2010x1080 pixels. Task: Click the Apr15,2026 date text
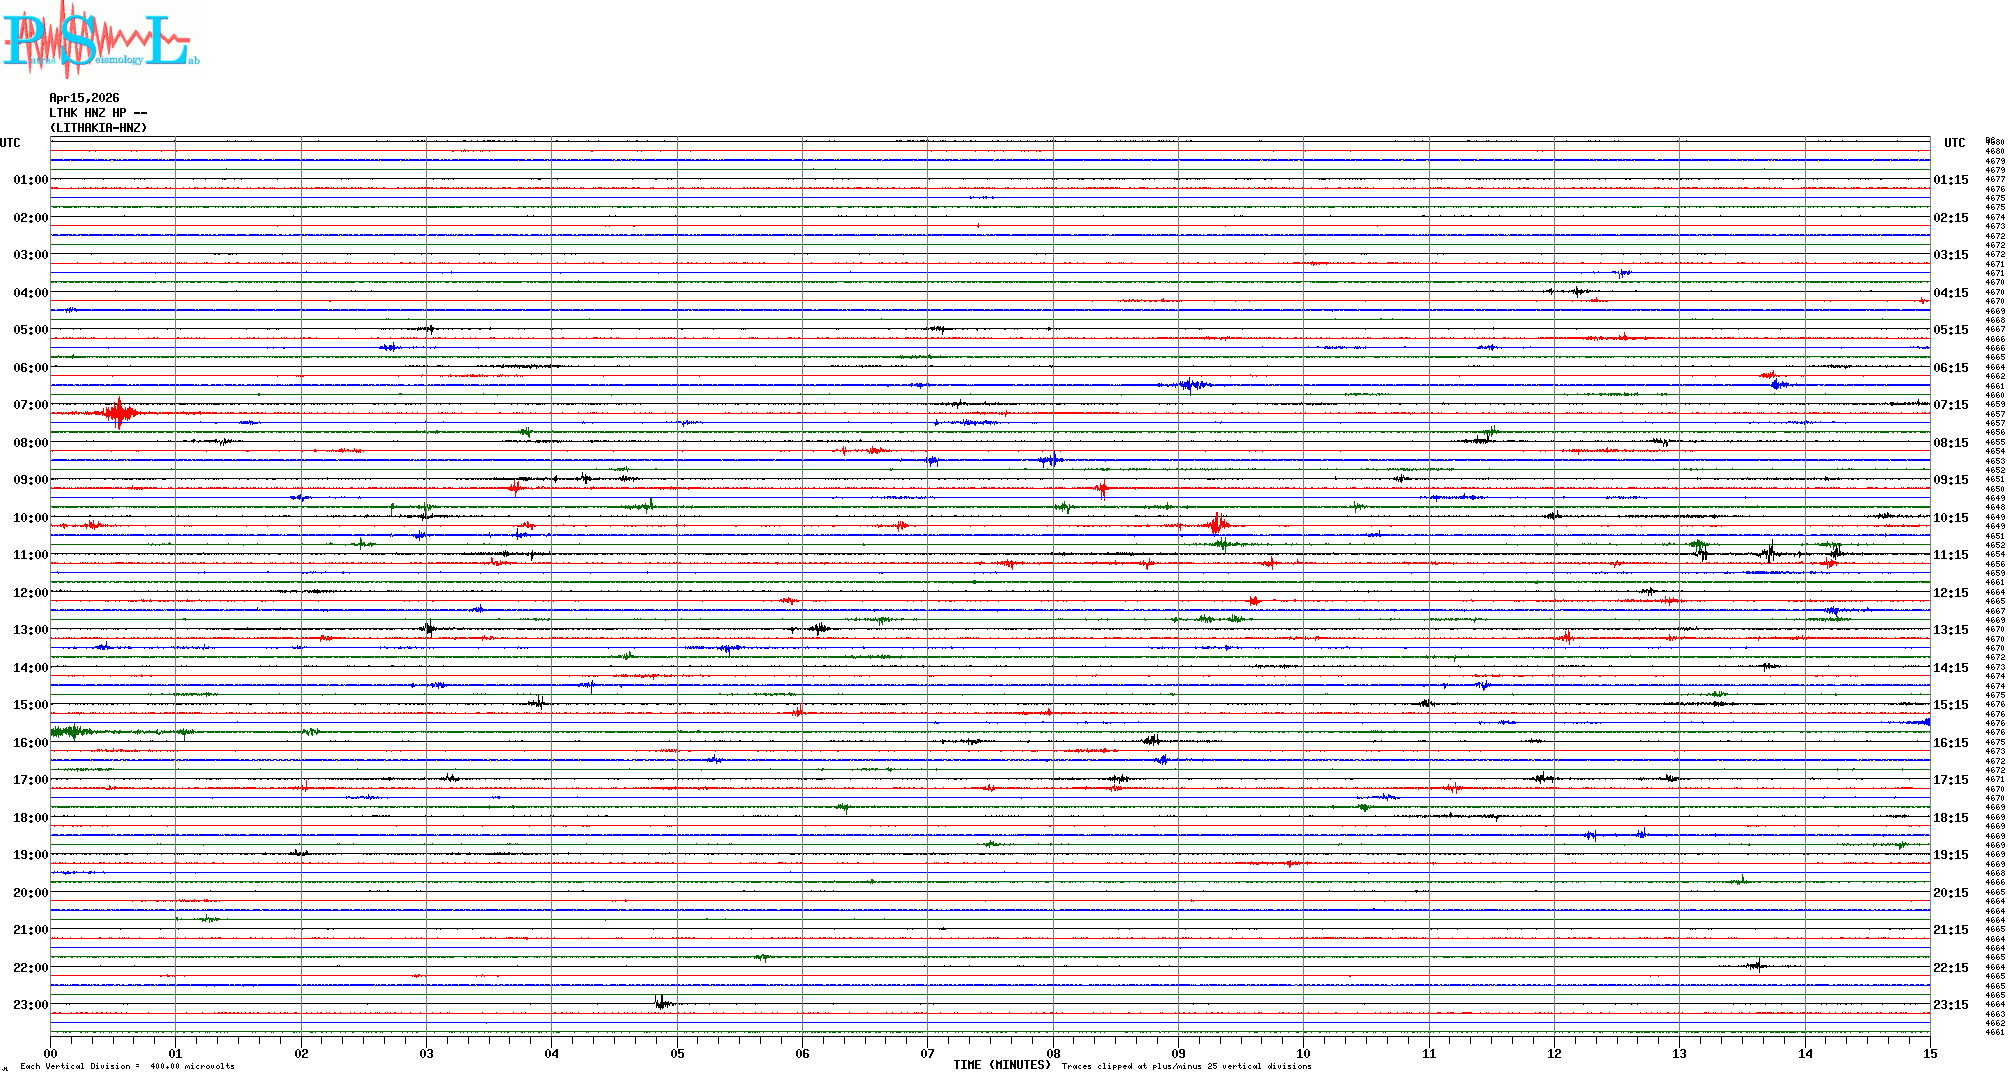tap(84, 98)
